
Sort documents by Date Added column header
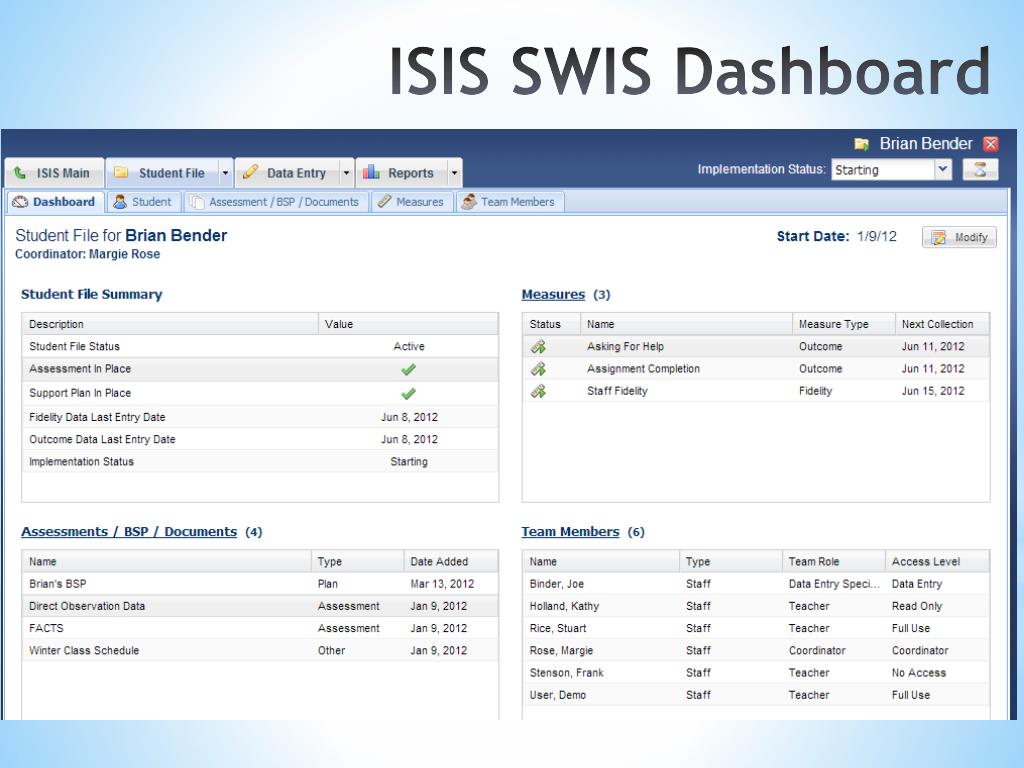[451, 562]
